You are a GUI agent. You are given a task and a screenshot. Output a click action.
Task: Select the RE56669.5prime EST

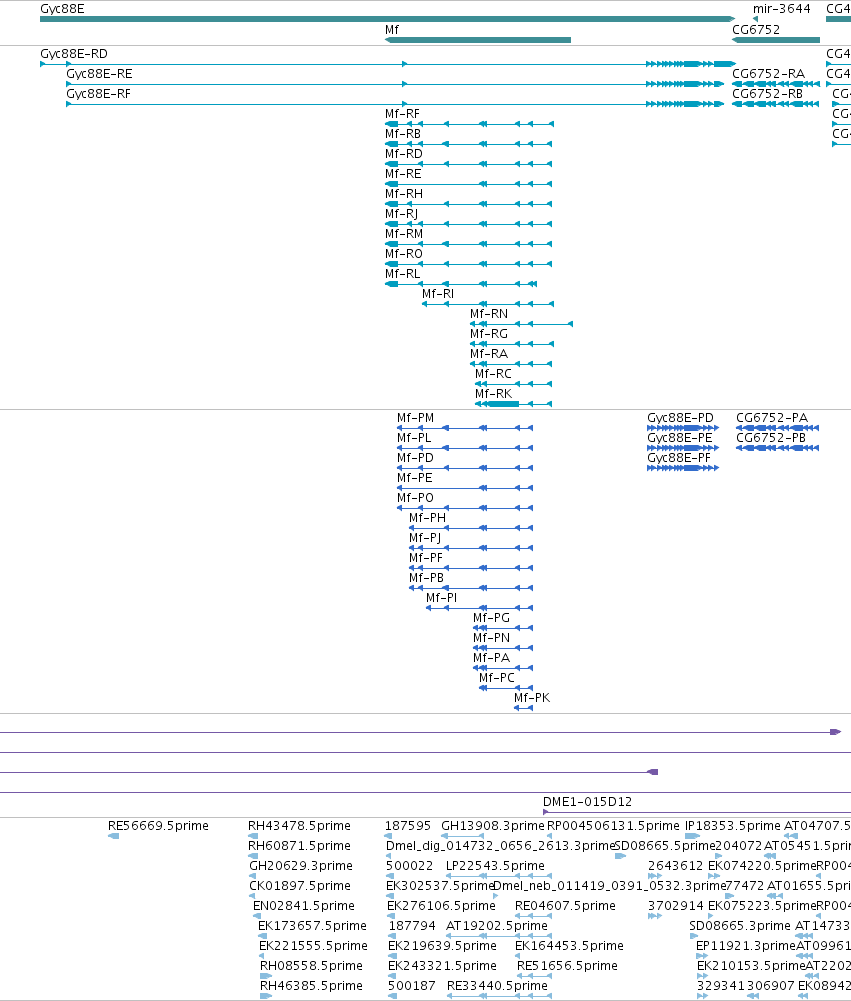(114, 836)
